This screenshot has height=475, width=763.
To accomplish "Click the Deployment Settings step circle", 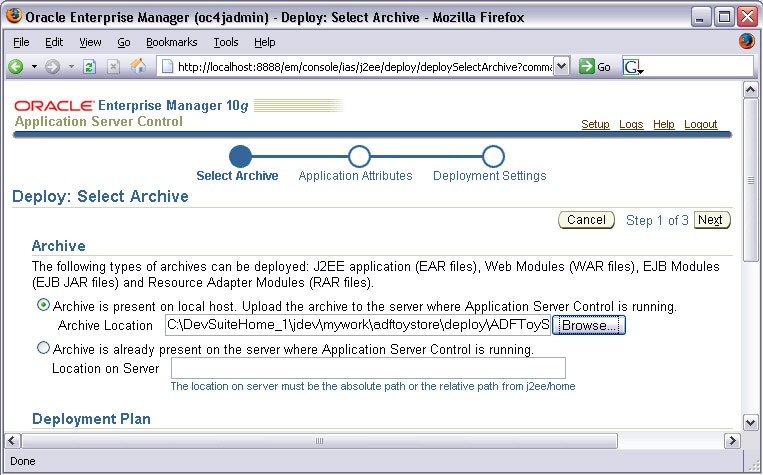I will pyautogui.click(x=493, y=156).
